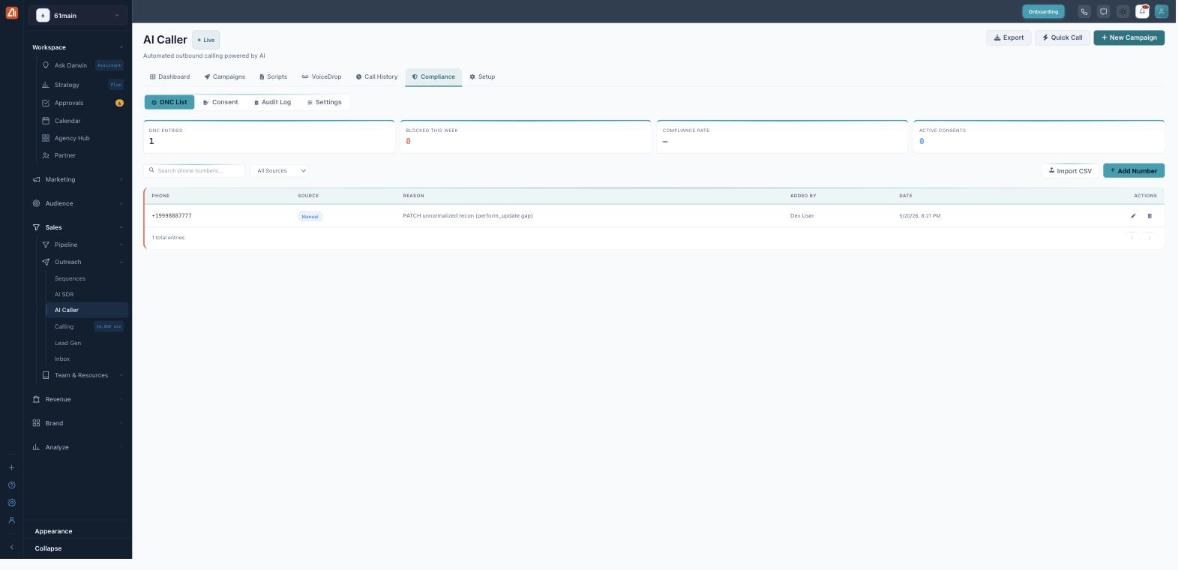
Task: Switch to the VoiceDrop tab
Action: click(x=322, y=77)
